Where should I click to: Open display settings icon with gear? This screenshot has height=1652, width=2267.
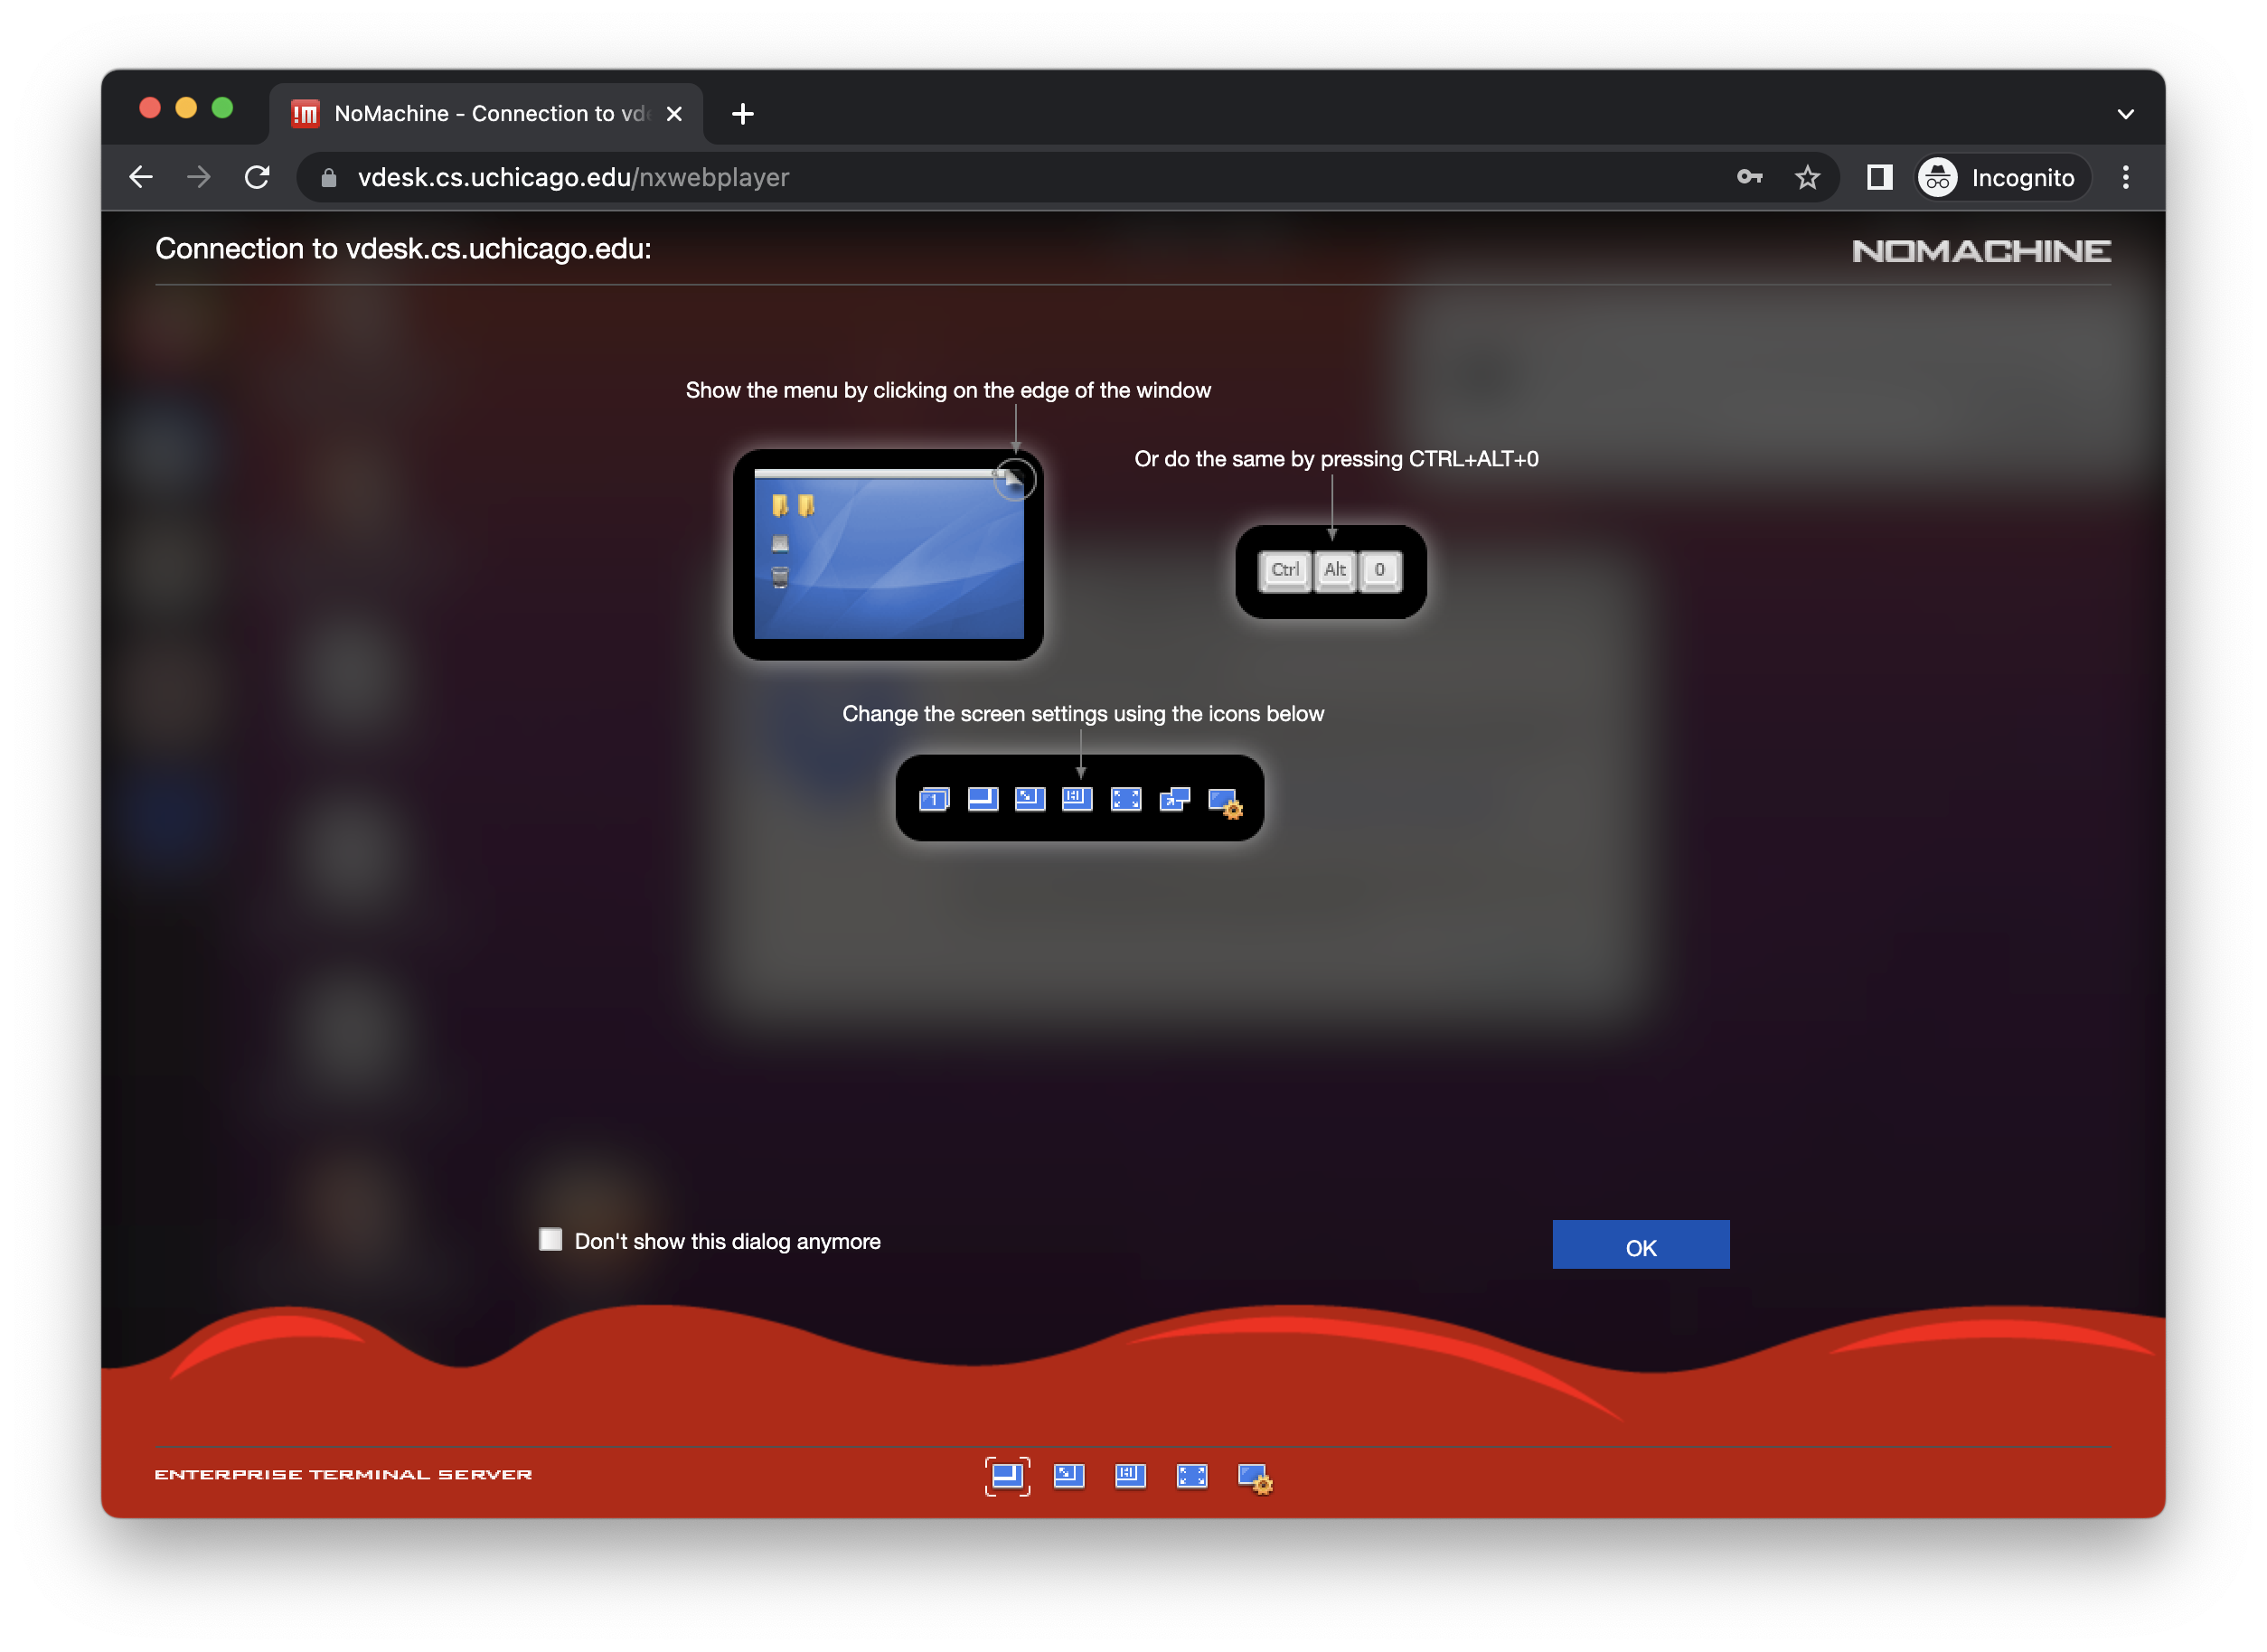pyautogui.click(x=1254, y=1478)
